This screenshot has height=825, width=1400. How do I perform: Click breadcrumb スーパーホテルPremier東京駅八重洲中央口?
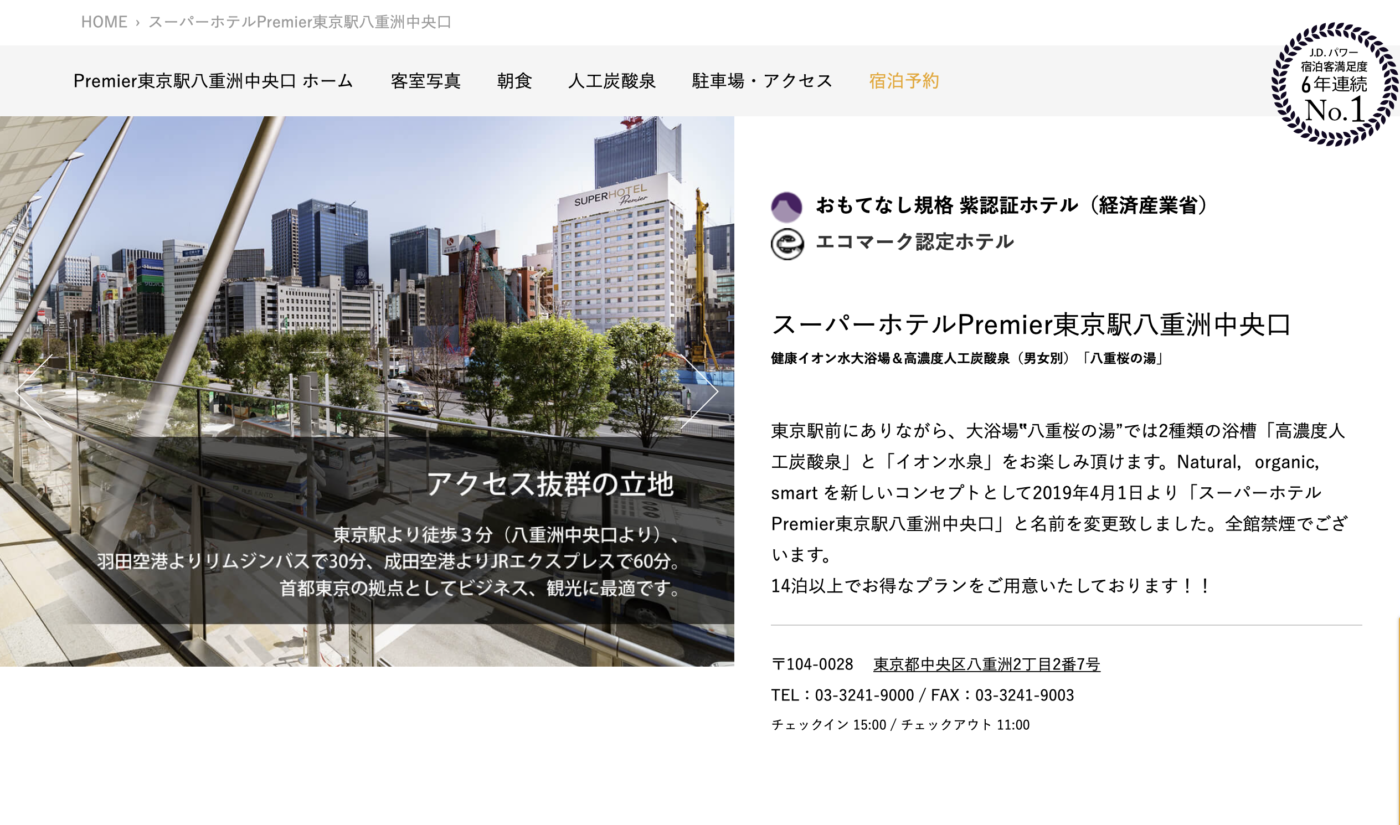click(300, 22)
